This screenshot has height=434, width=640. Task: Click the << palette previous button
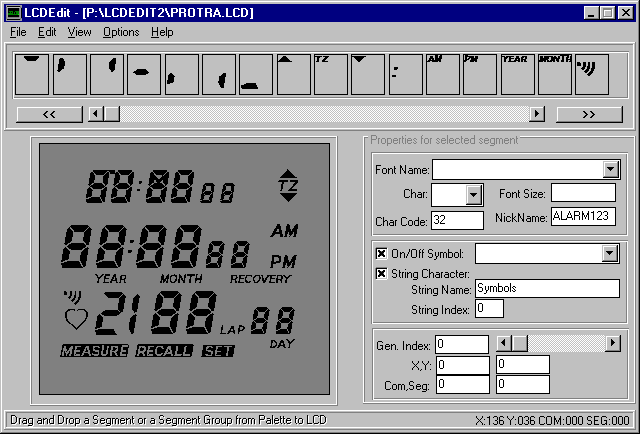pos(49,114)
